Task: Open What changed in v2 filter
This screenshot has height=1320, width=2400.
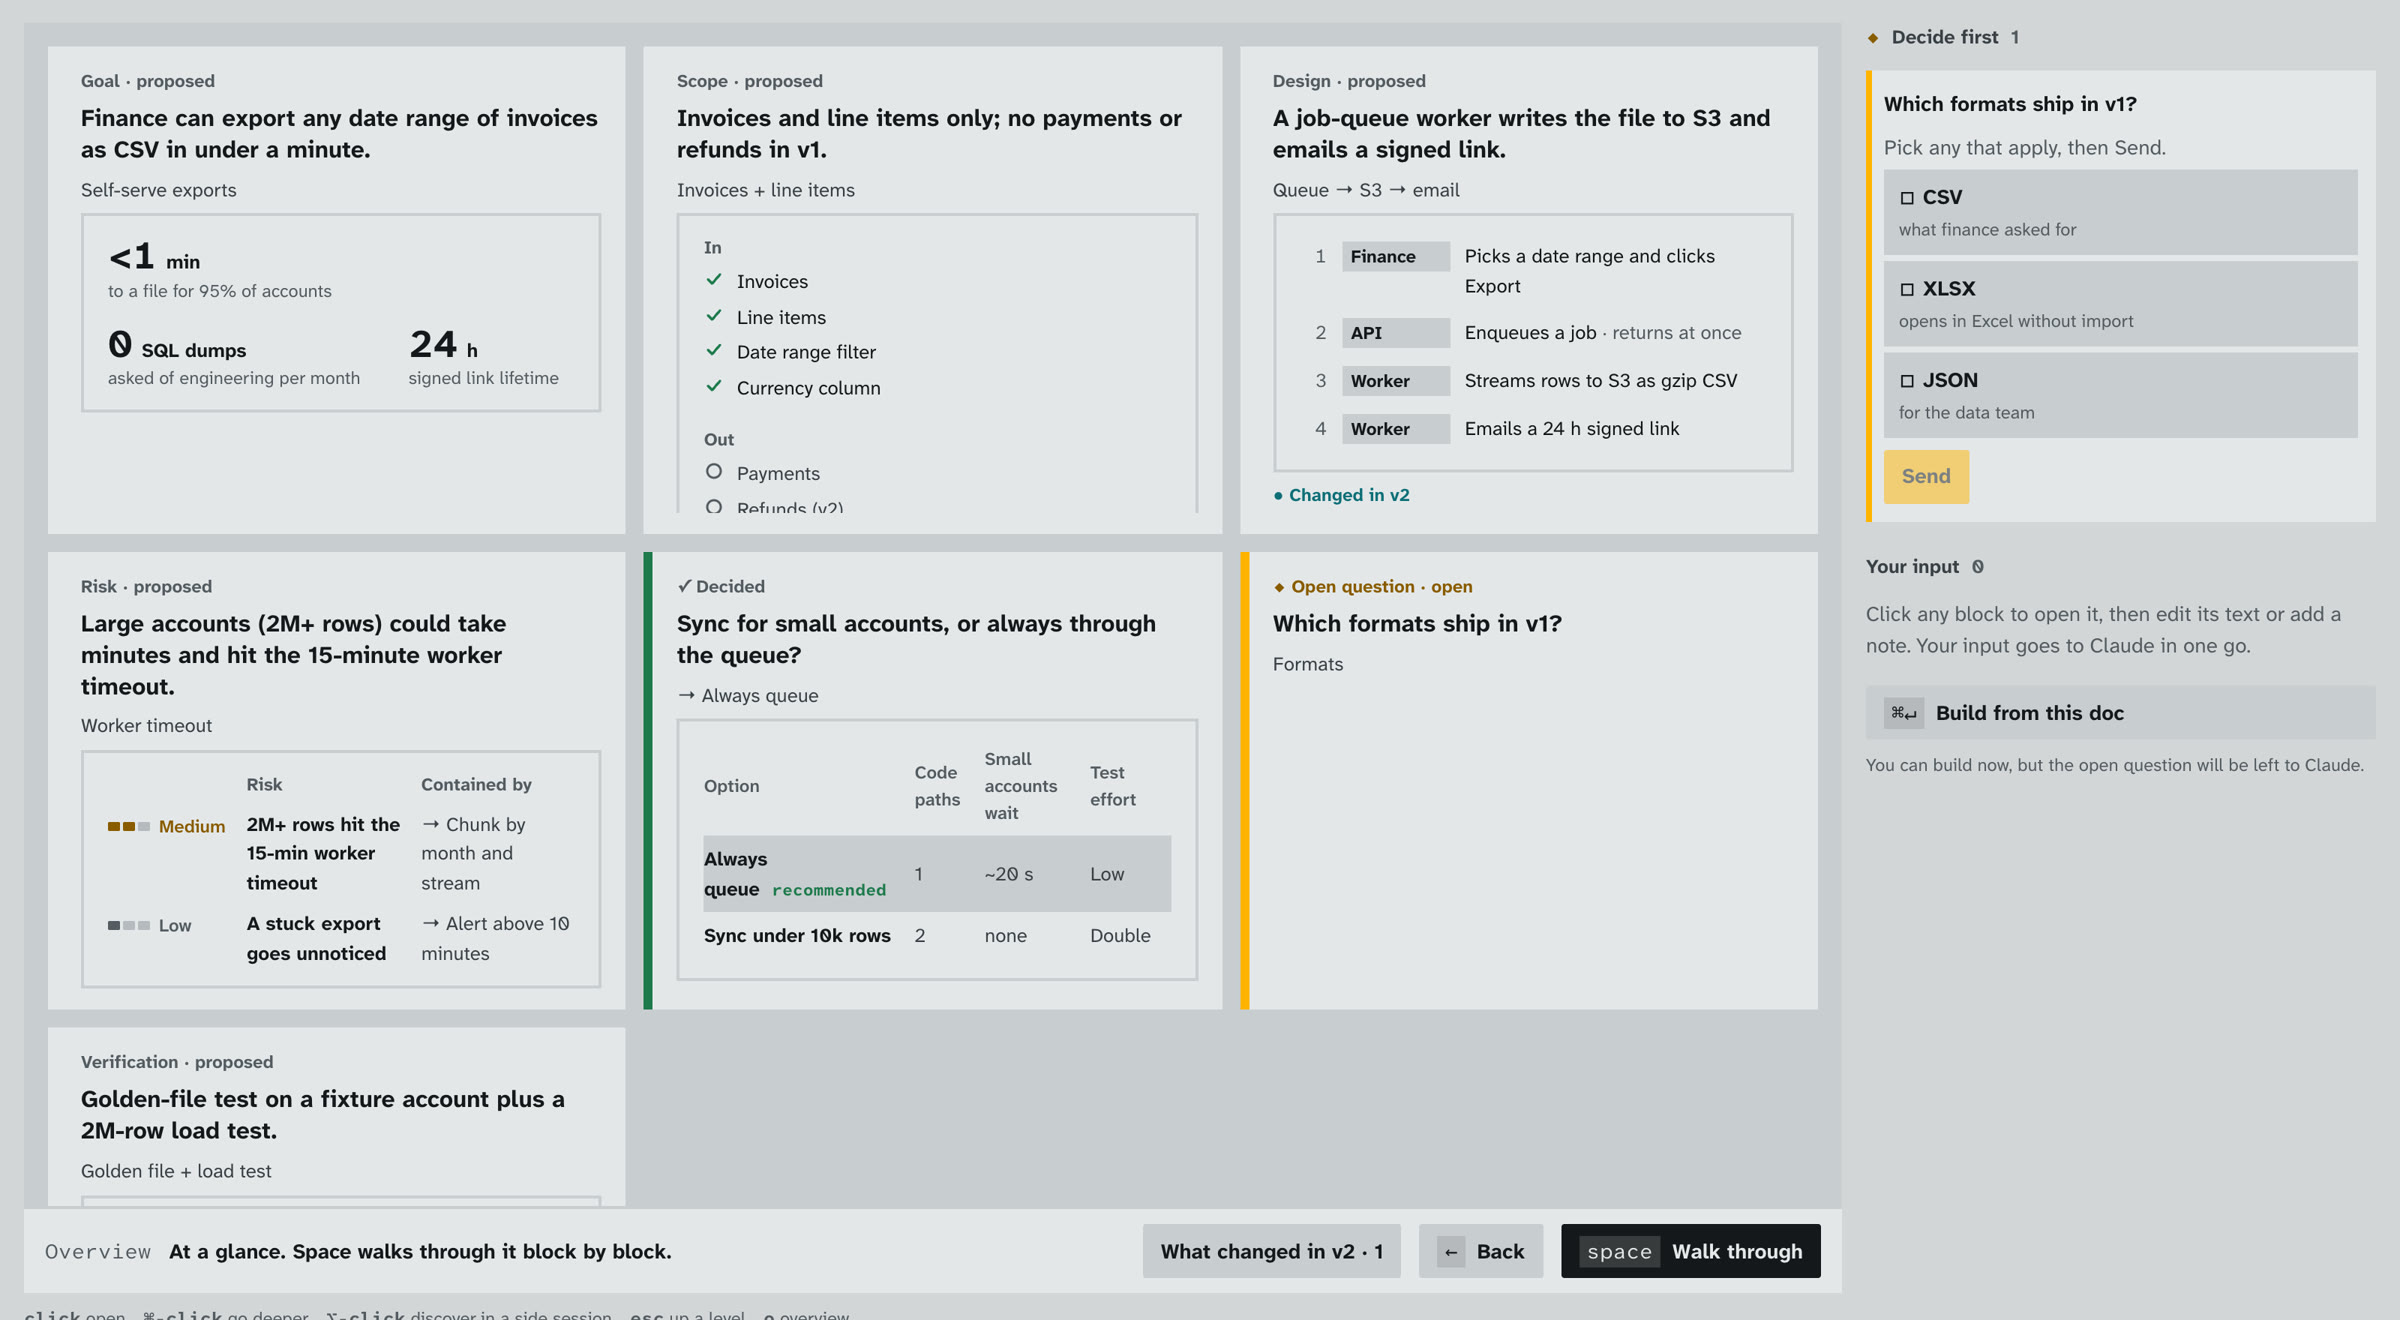Action: [x=1271, y=1251]
